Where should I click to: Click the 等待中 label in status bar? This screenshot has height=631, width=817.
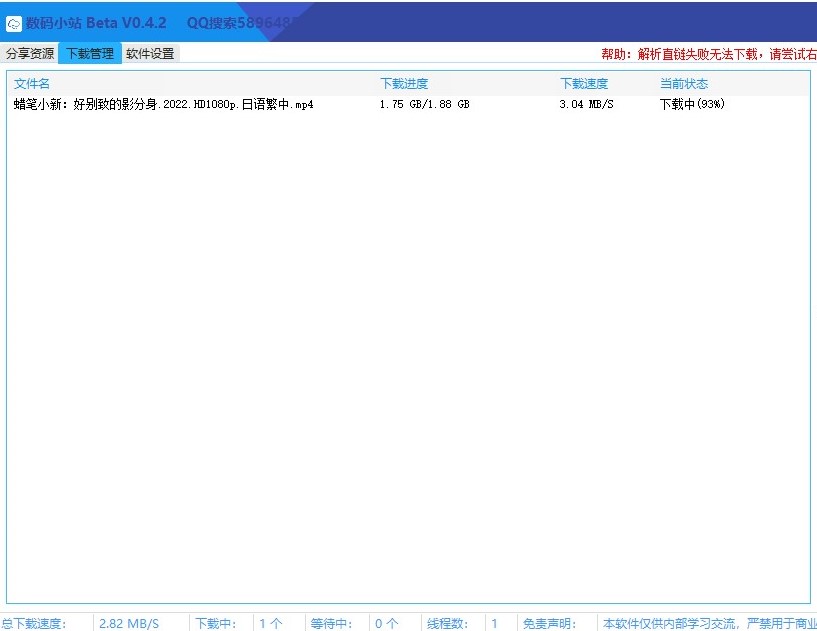pos(331,623)
